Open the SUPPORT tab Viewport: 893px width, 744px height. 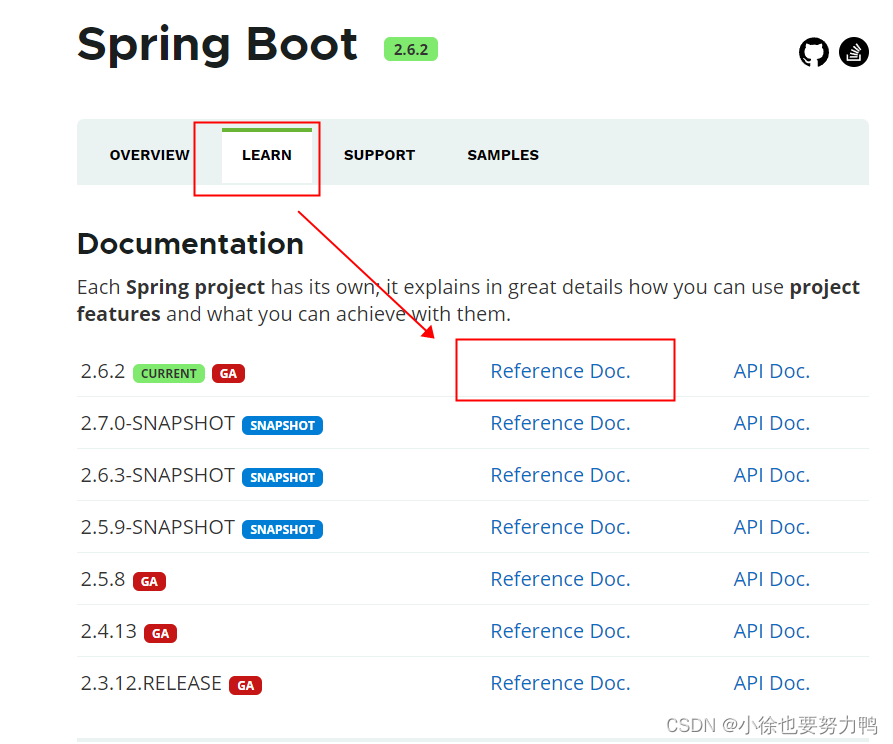(x=379, y=155)
